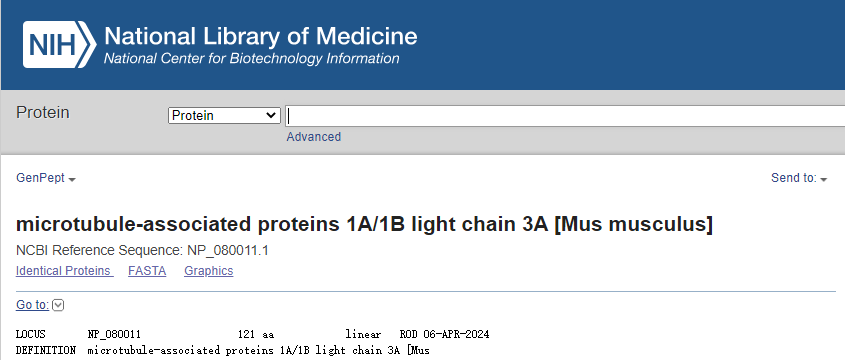Go to the Protein database home label
Screen dimensions: 845x360
tap(43, 113)
